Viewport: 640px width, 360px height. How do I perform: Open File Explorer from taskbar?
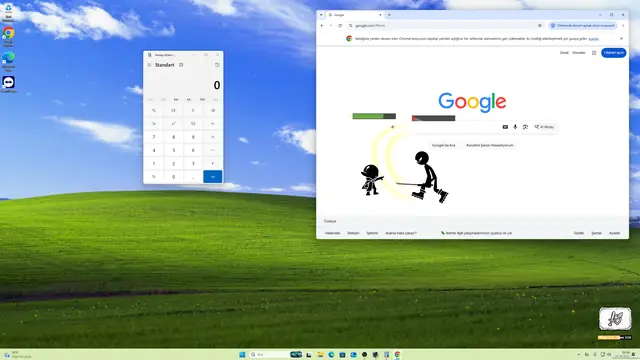coord(320,354)
